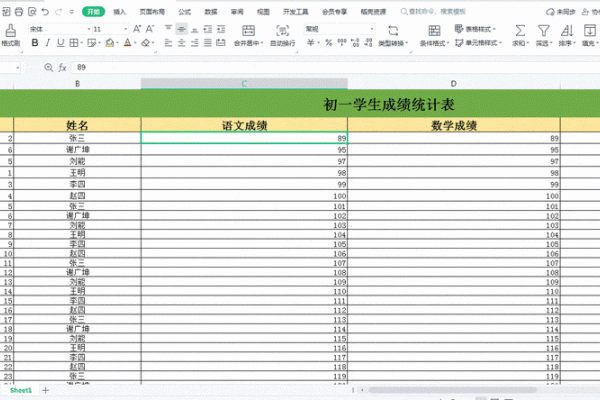The height and width of the screenshot is (400, 600).
Task: Click the distributed alignment icon
Action: pos(221,43)
